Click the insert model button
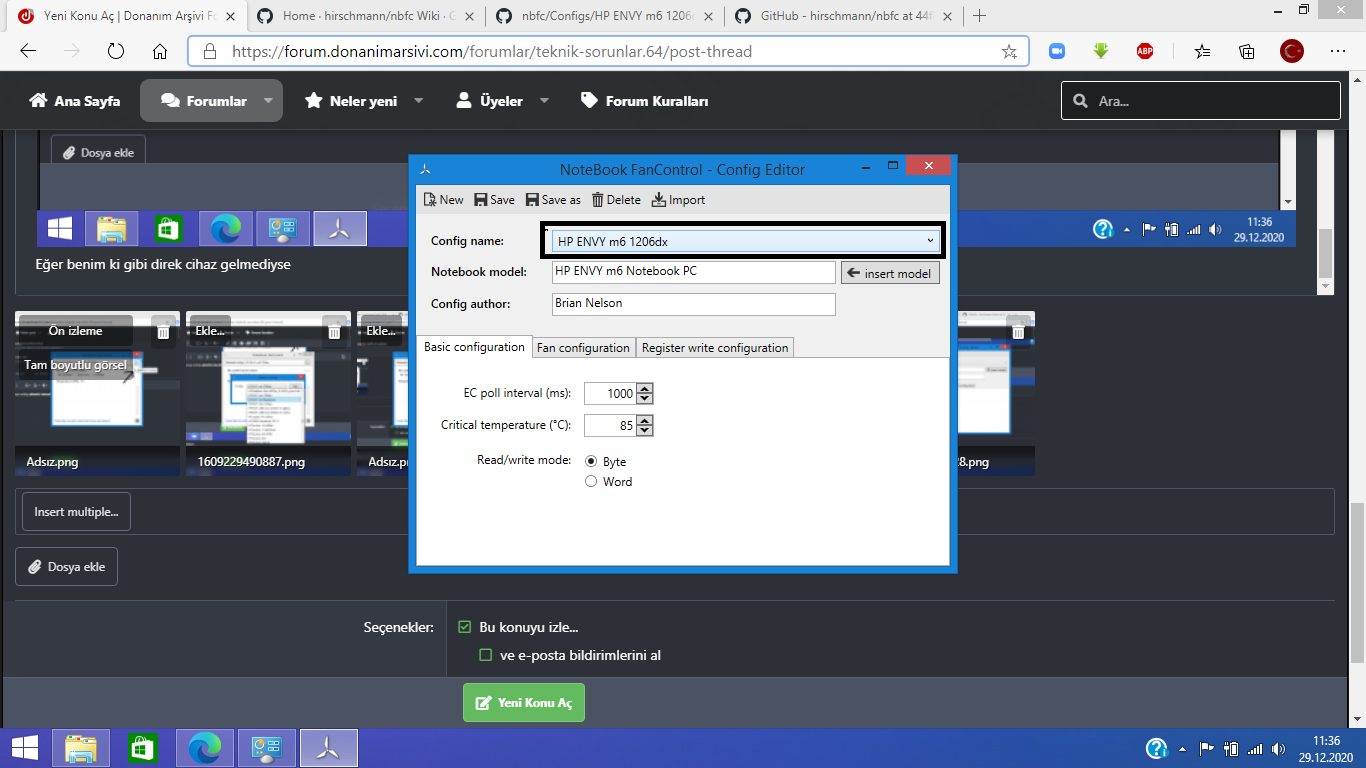The width and height of the screenshot is (1366, 768). pyautogui.click(x=890, y=273)
